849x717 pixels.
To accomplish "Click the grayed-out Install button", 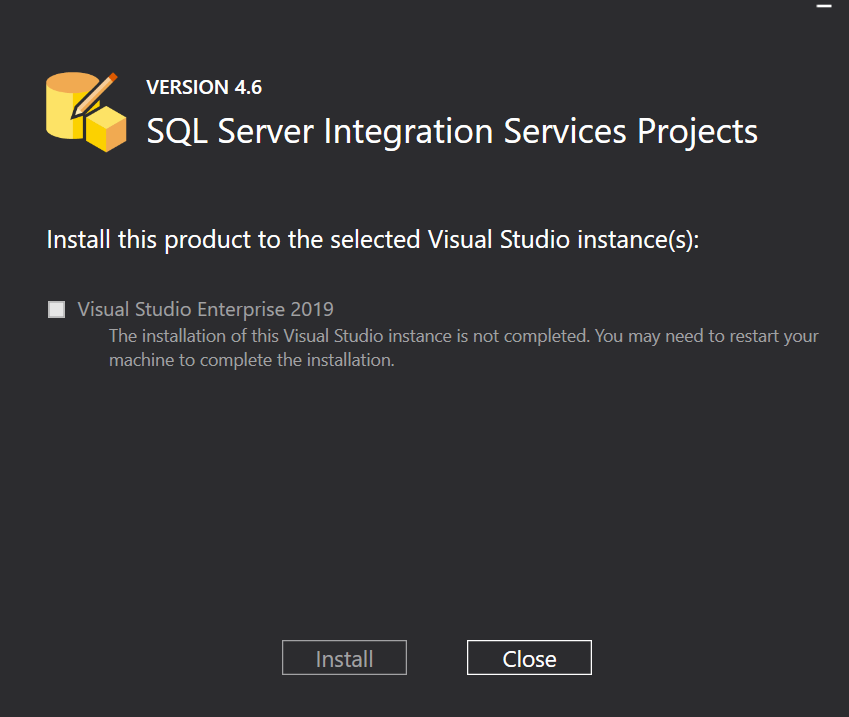I will click(344, 657).
